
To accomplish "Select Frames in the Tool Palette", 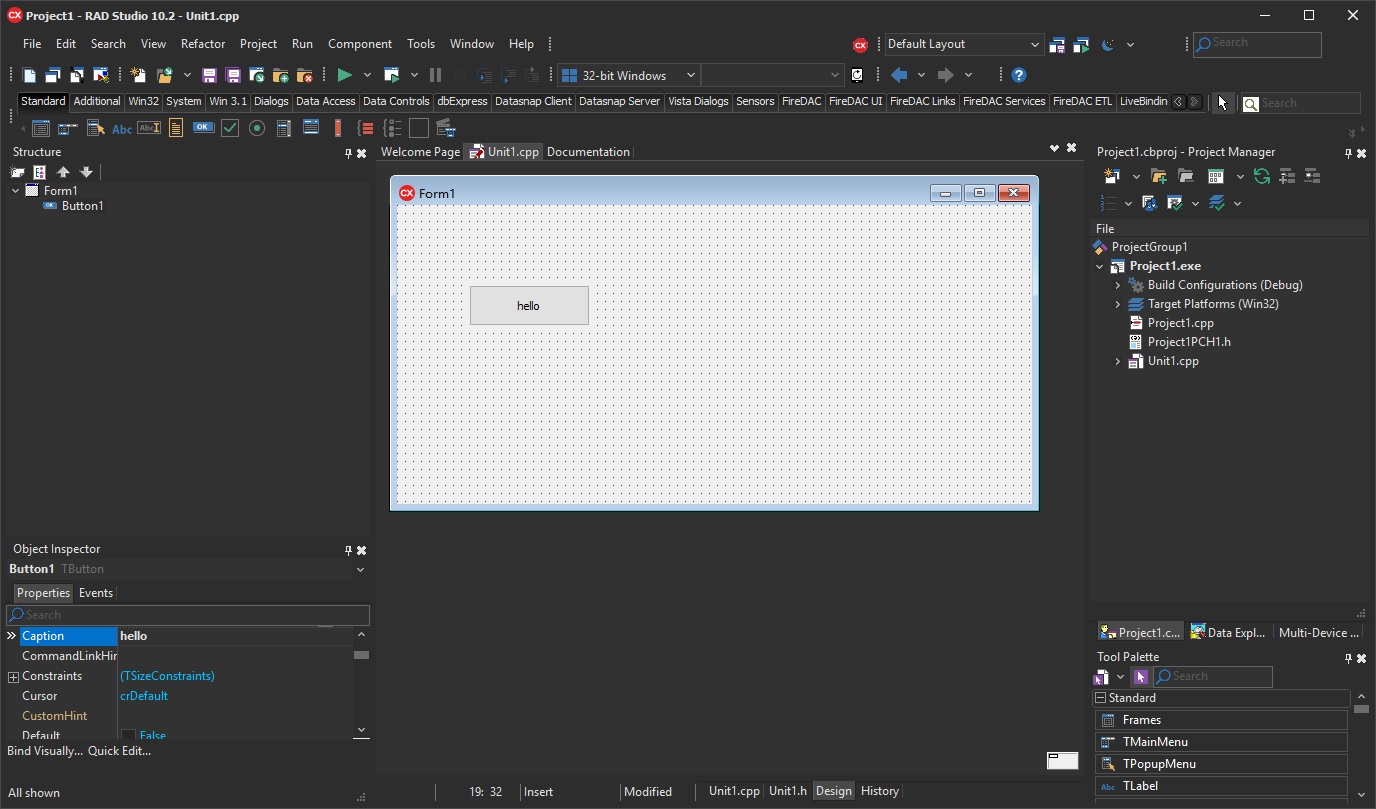I will point(1222,720).
